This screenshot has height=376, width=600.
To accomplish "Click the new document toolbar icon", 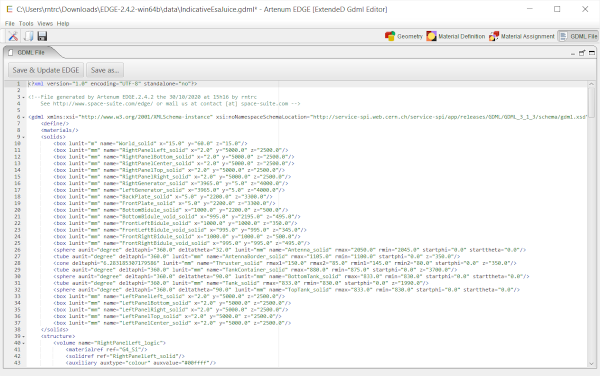I will (x=28, y=36).
